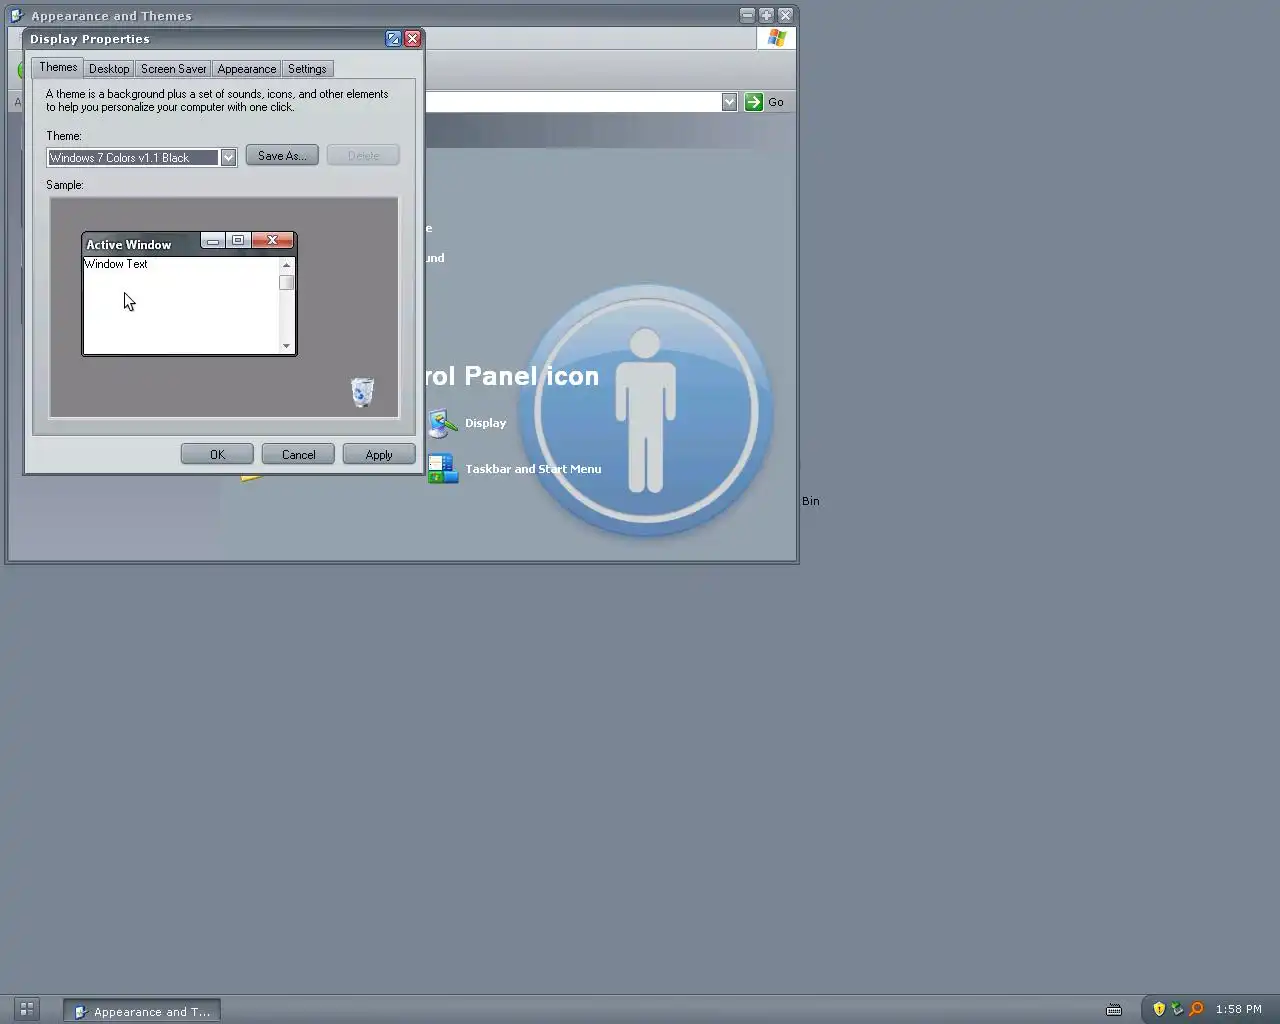Click the yellow security shield tray icon
This screenshot has height=1024, width=1280.
1159,1009
